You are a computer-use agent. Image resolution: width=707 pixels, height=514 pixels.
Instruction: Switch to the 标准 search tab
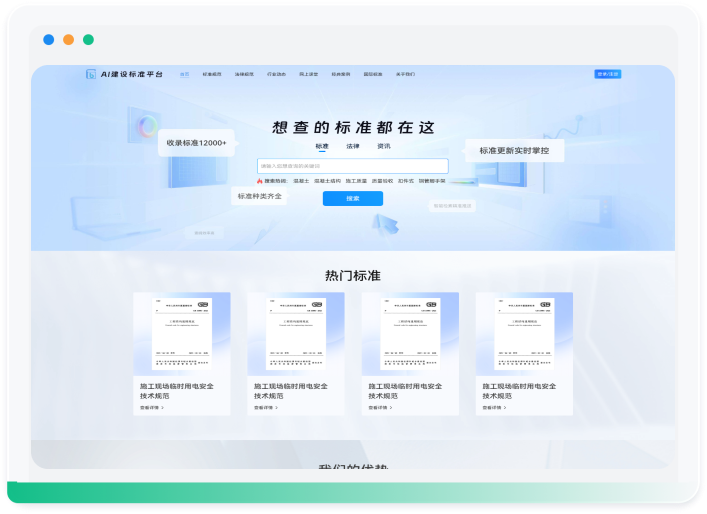point(322,146)
